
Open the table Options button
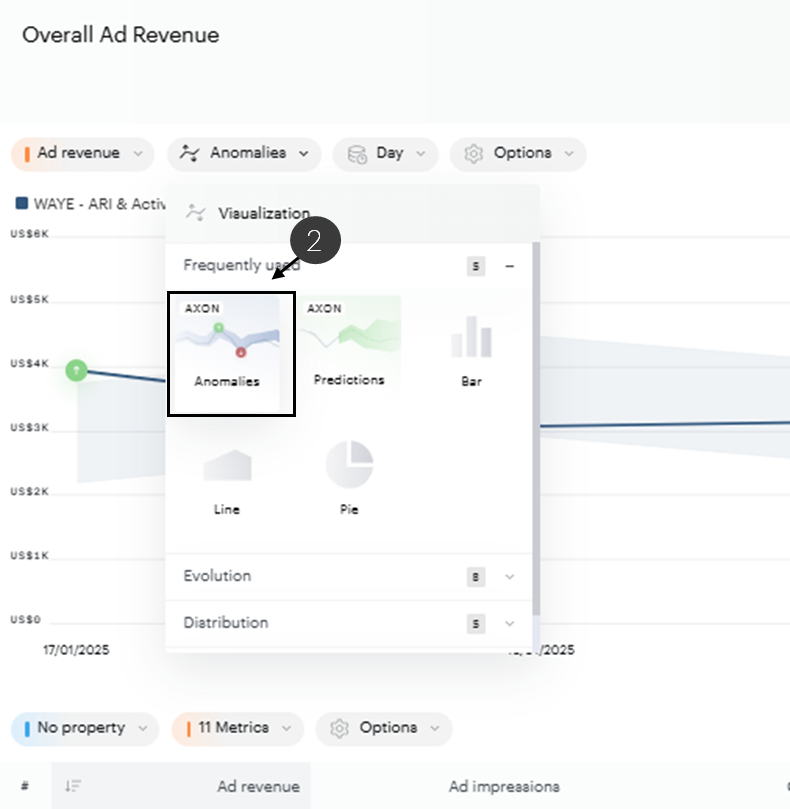click(x=384, y=728)
